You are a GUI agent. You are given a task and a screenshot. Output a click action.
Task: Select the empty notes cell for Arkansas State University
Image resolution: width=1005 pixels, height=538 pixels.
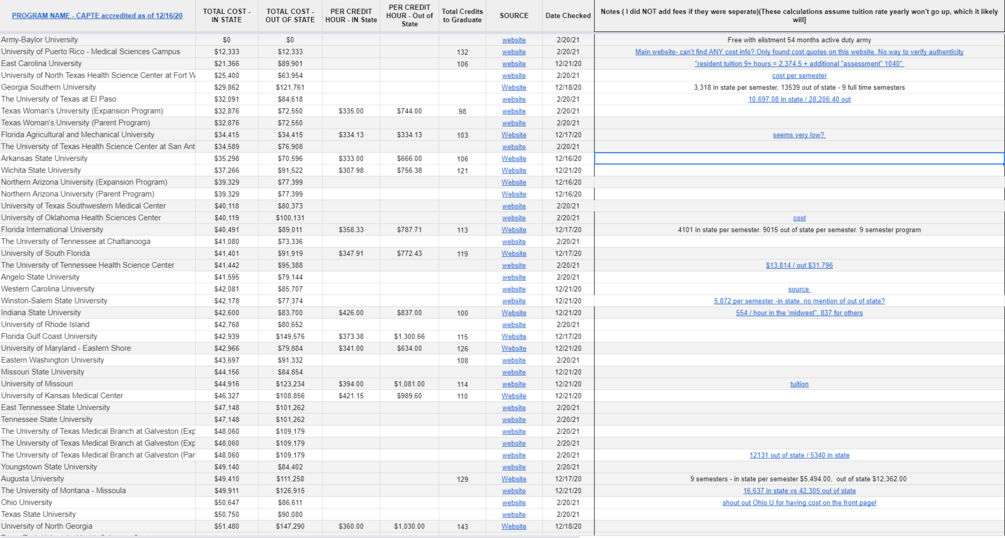[799, 158]
